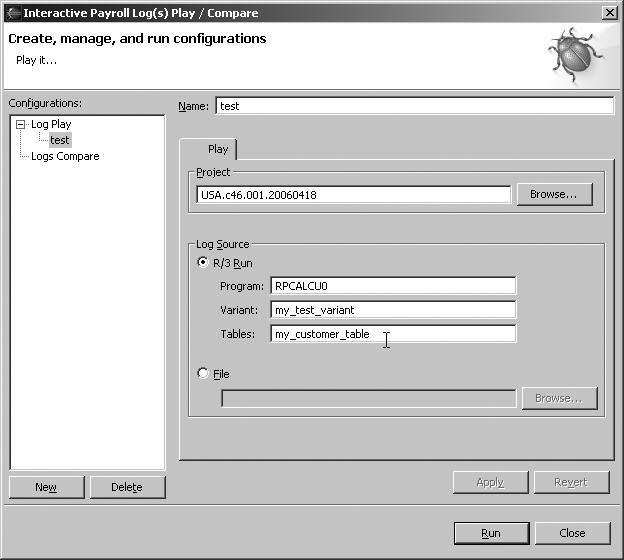The image size is (624, 560).
Task: Click the Variant input field
Action: coord(393,310)
